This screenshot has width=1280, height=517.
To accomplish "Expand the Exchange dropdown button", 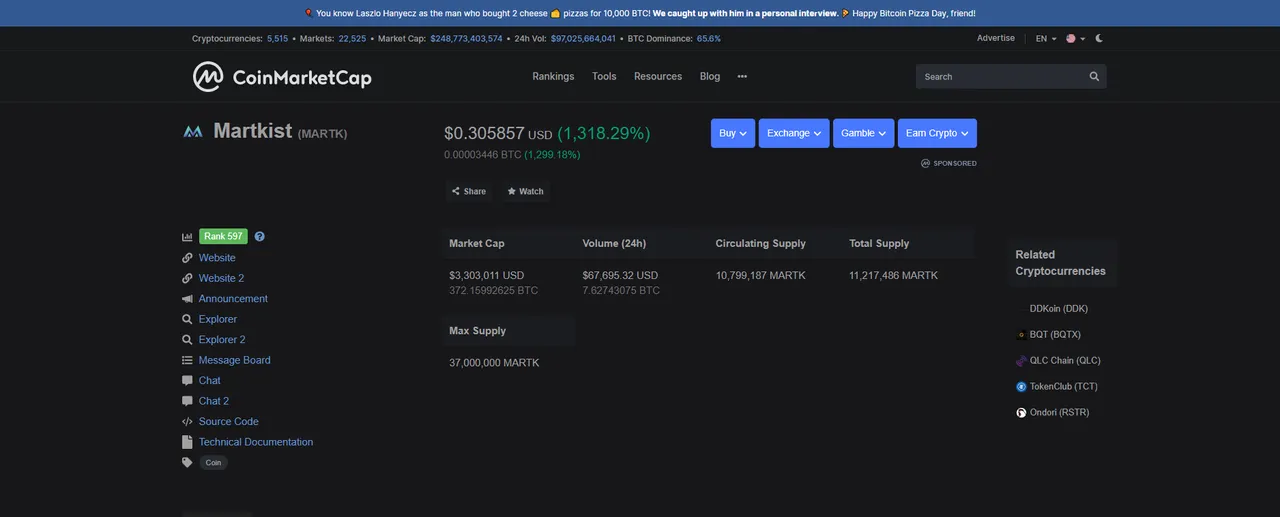I will [x=794, y=133].
